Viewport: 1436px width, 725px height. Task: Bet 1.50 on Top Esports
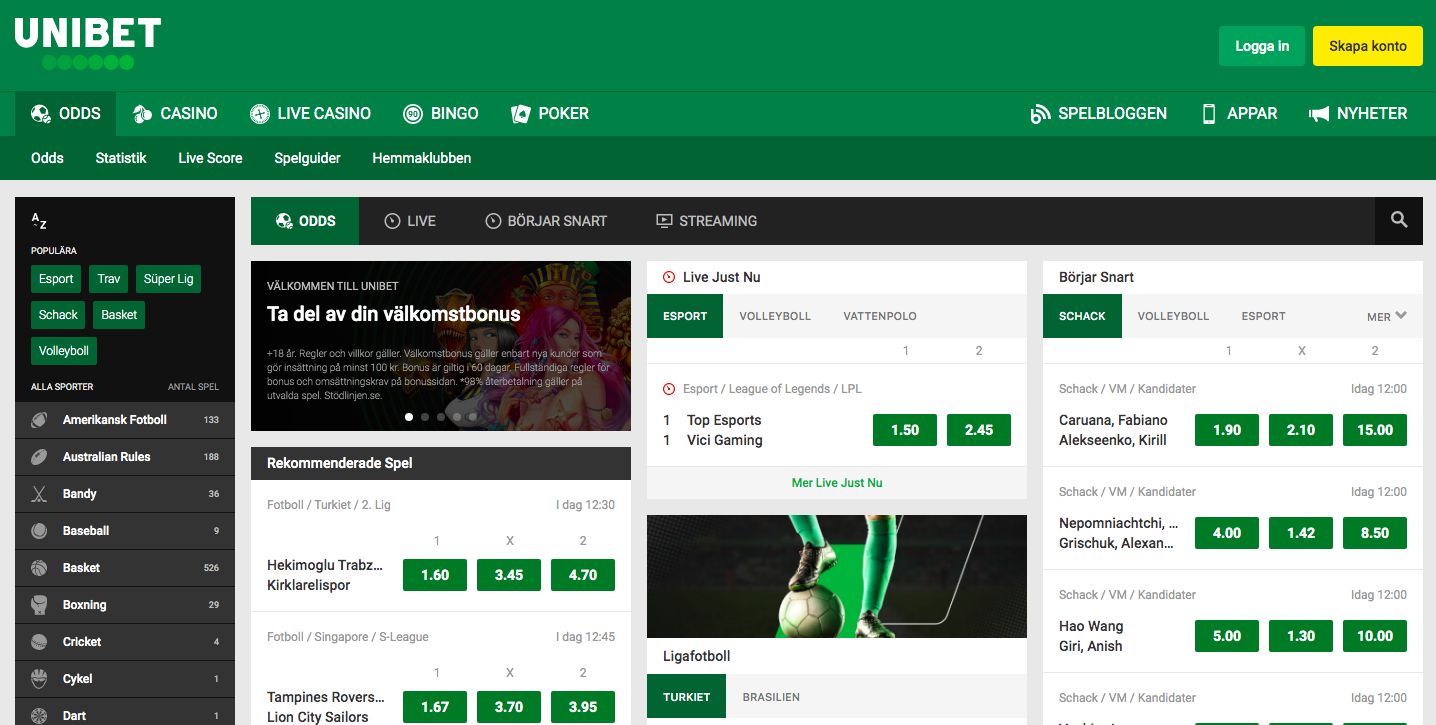904,429
